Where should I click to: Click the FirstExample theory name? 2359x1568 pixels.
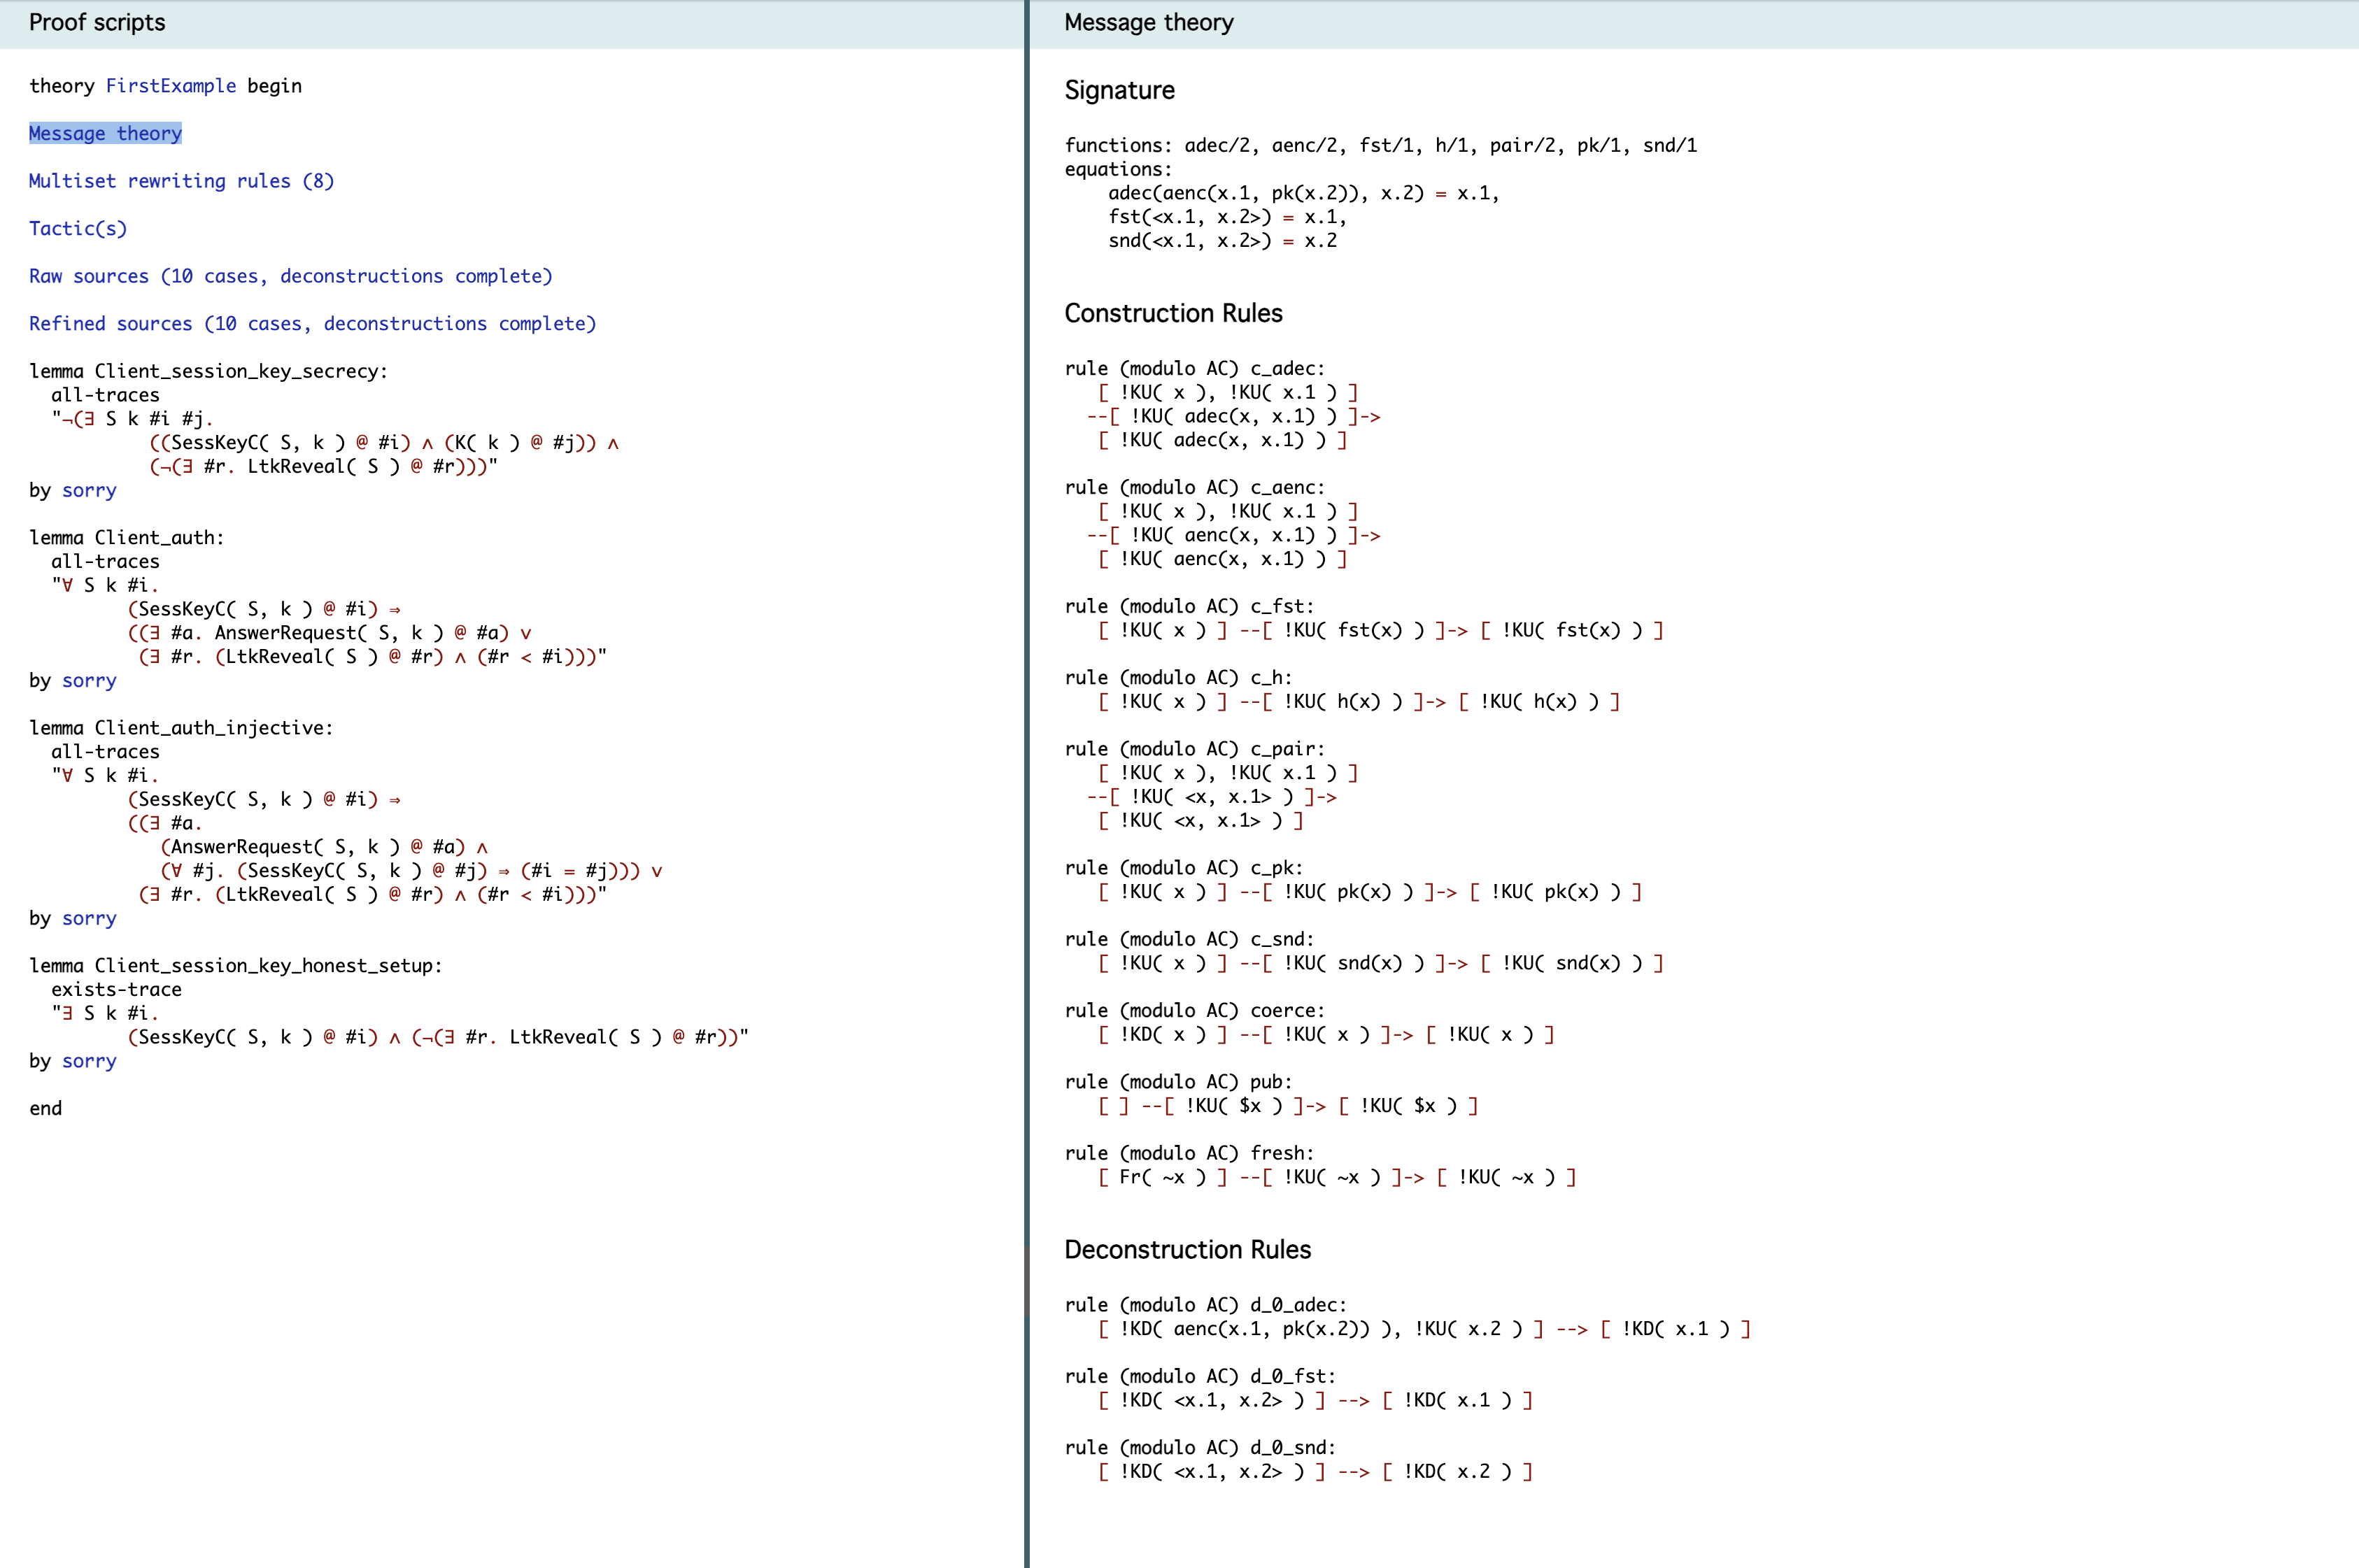click(x=171, y=86)
